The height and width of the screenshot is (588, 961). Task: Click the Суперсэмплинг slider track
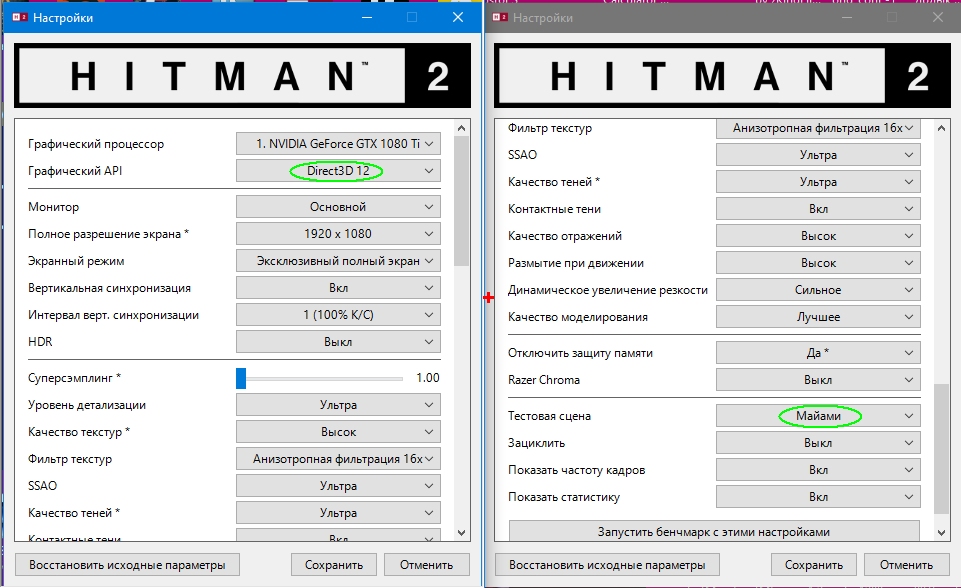tap(319, 378)
